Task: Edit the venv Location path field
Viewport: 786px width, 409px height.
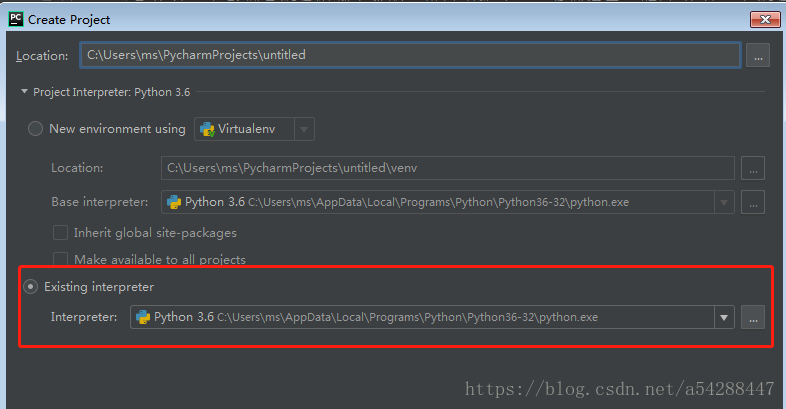Action: coord(448,168)
